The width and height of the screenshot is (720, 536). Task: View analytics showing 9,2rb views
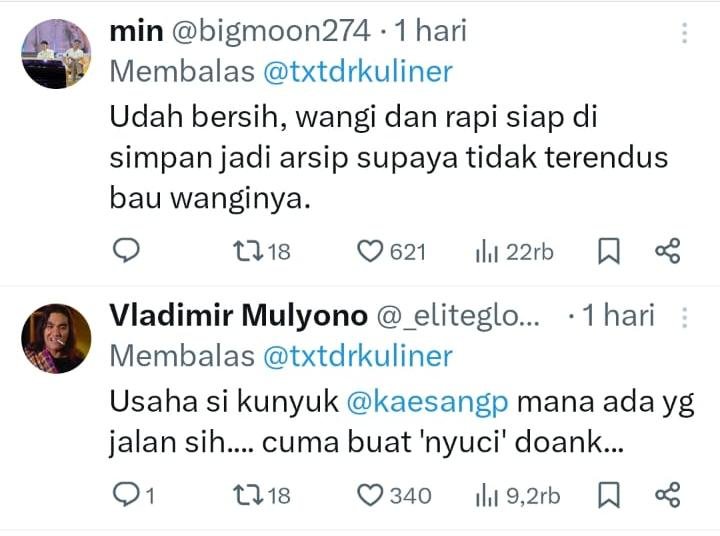point(487,494)
